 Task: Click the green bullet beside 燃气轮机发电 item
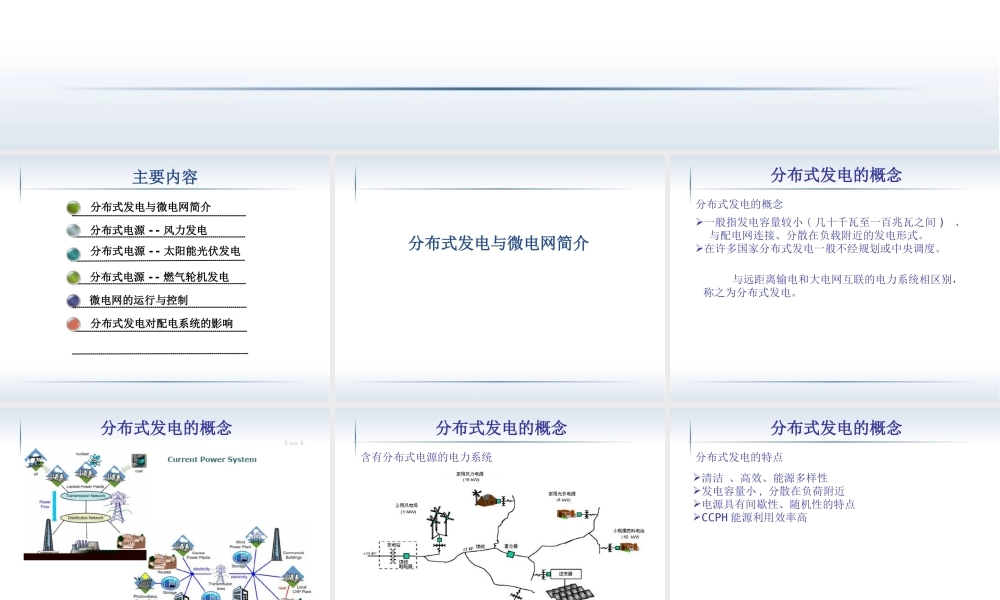tap(73, 277)
